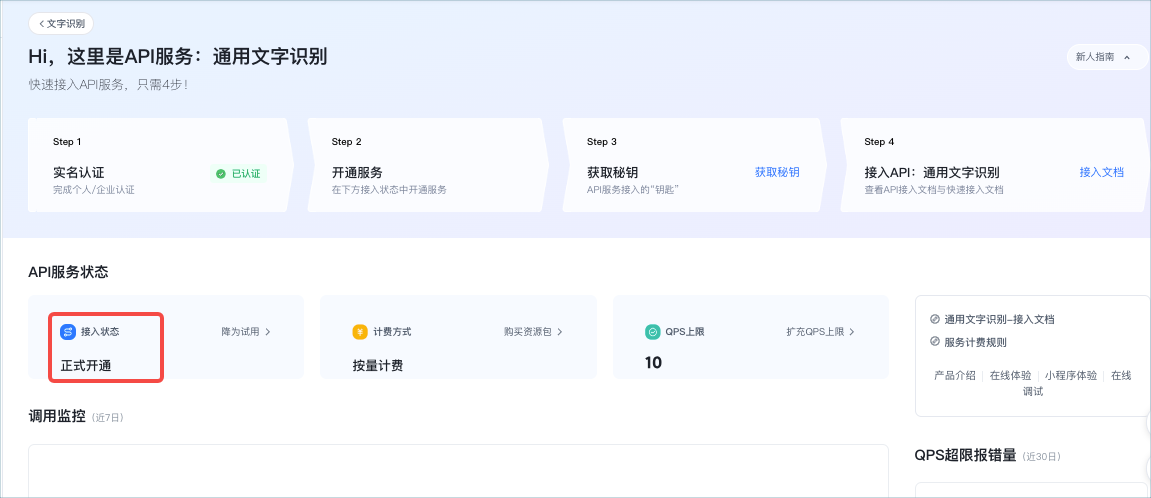Open 通用文字识别-接入文档 link

(x=1000, y=320)
